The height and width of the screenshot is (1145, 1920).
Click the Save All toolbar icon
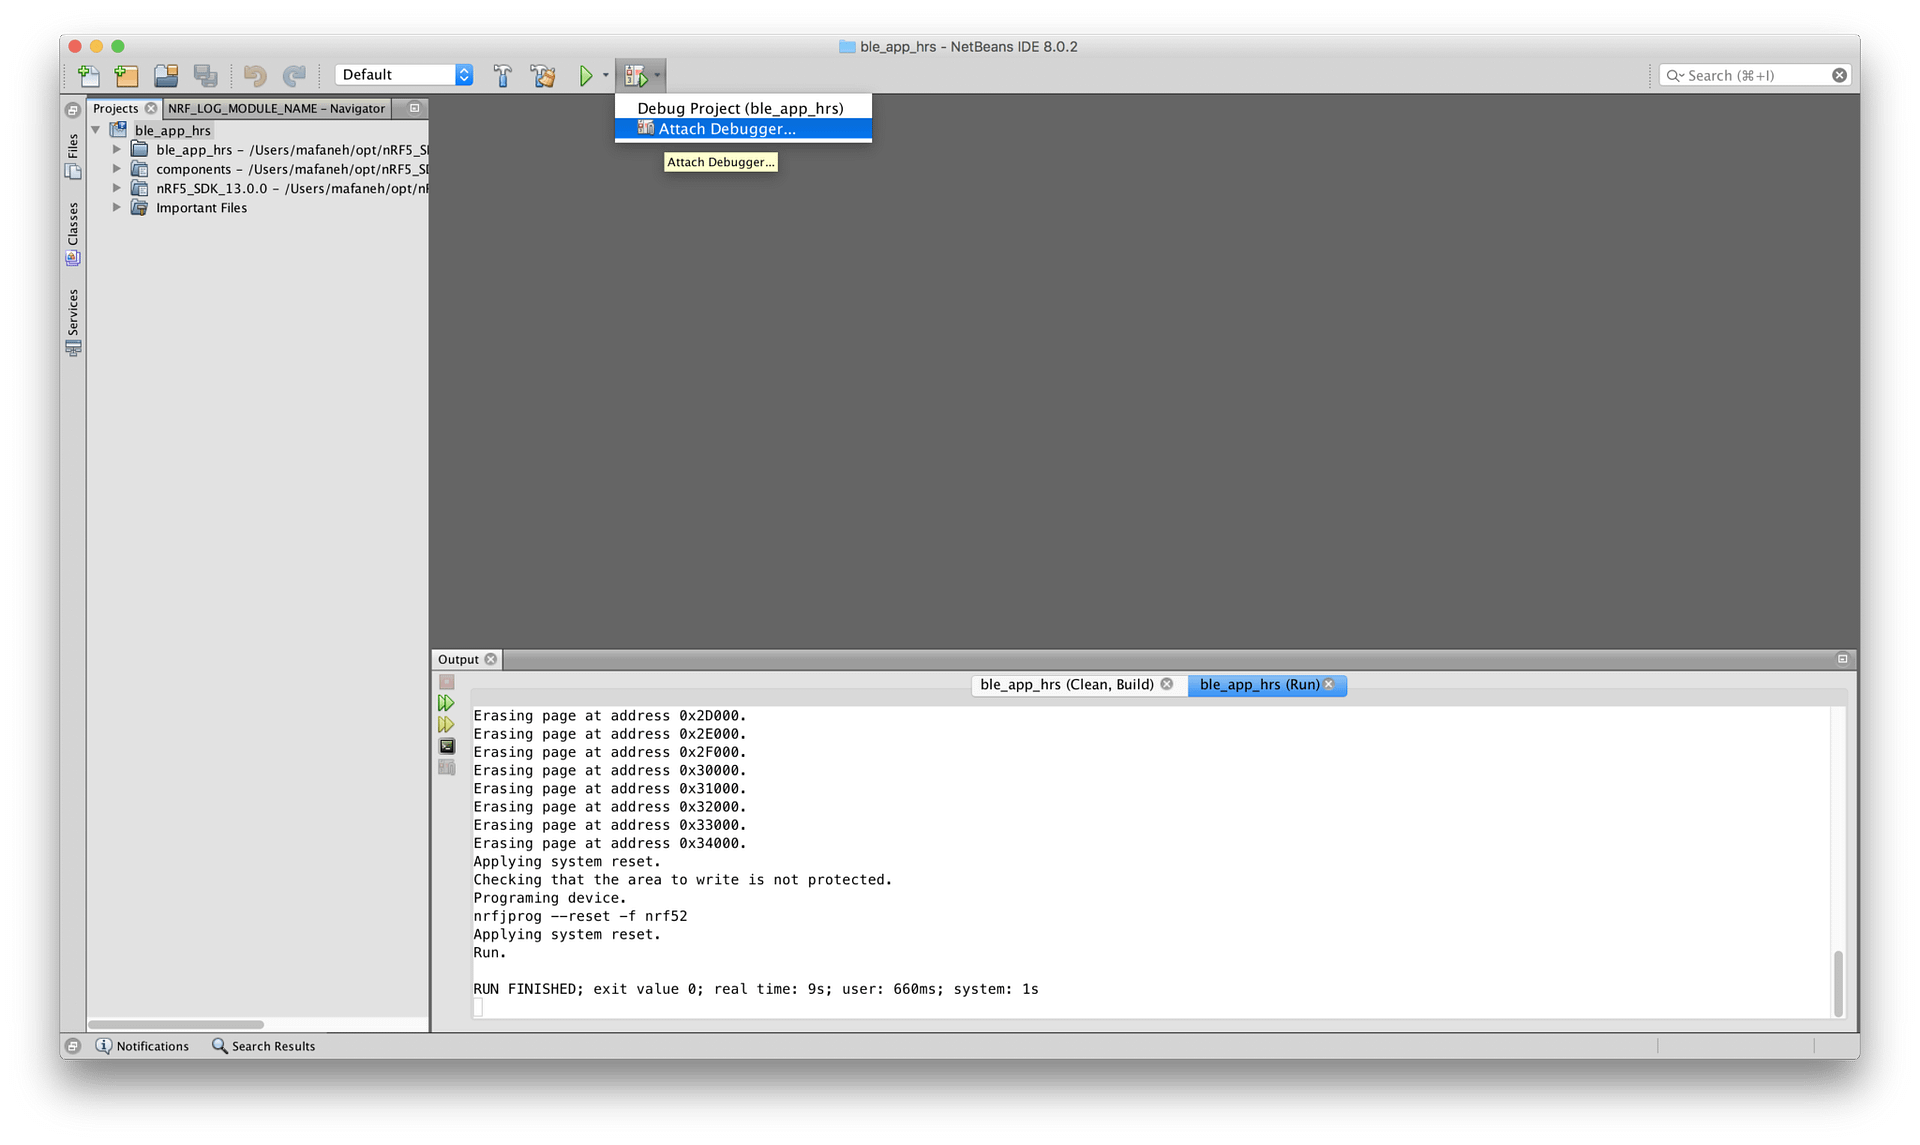point(206,75)
